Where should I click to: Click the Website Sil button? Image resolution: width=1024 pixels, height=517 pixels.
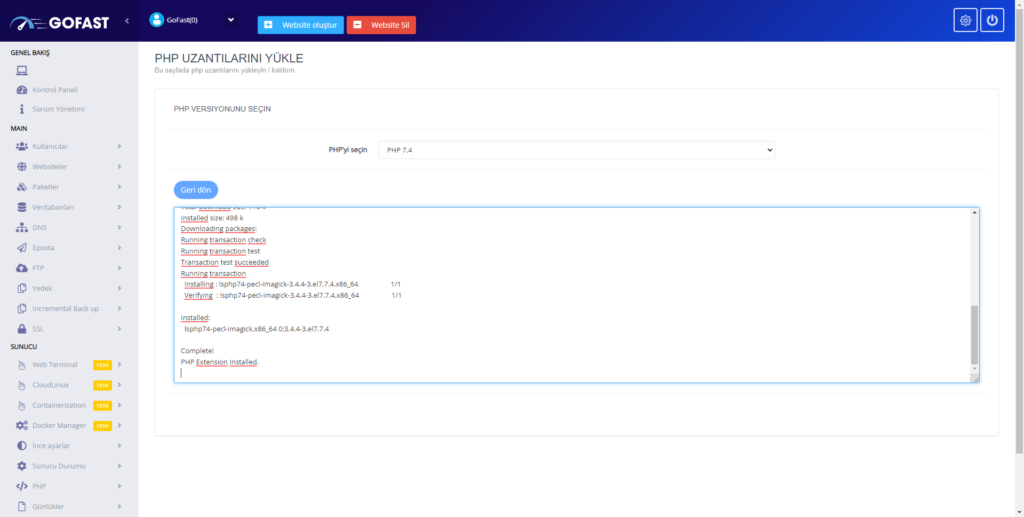pyautogui.click(x=381, y=24)
